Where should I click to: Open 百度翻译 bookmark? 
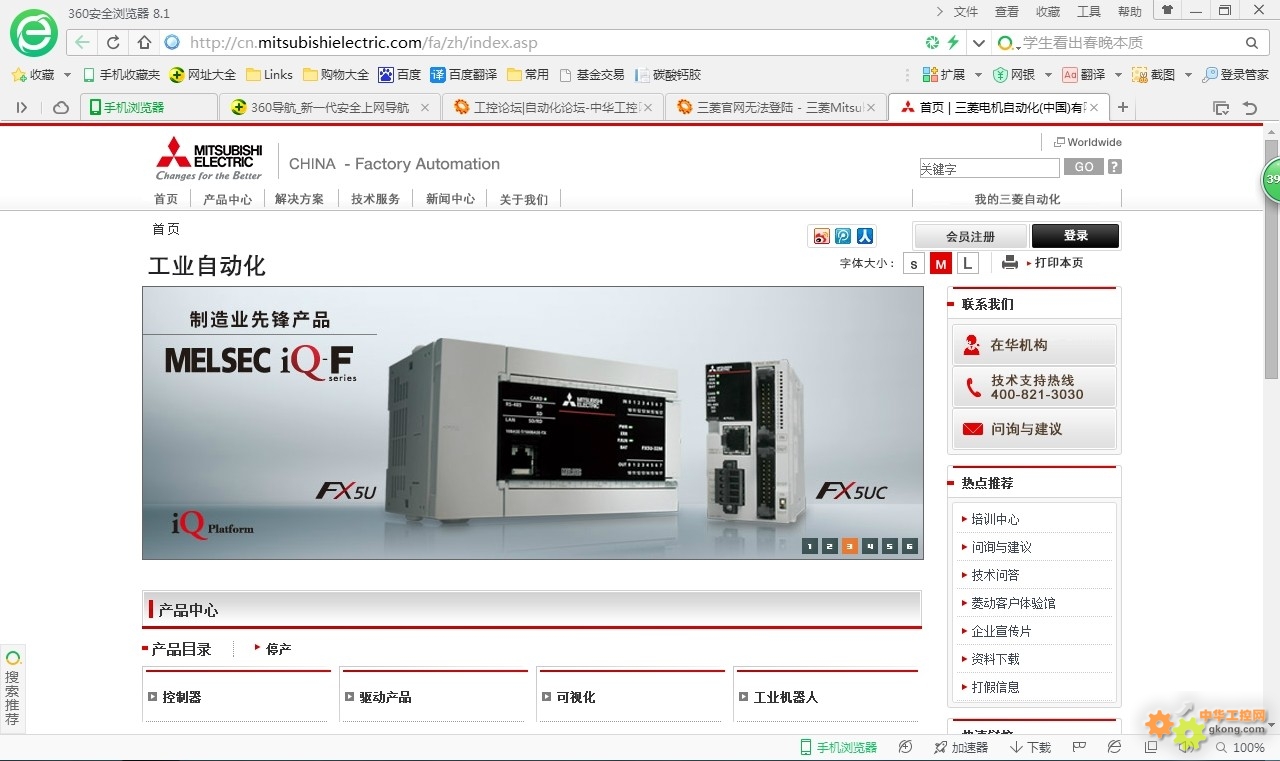463,75
